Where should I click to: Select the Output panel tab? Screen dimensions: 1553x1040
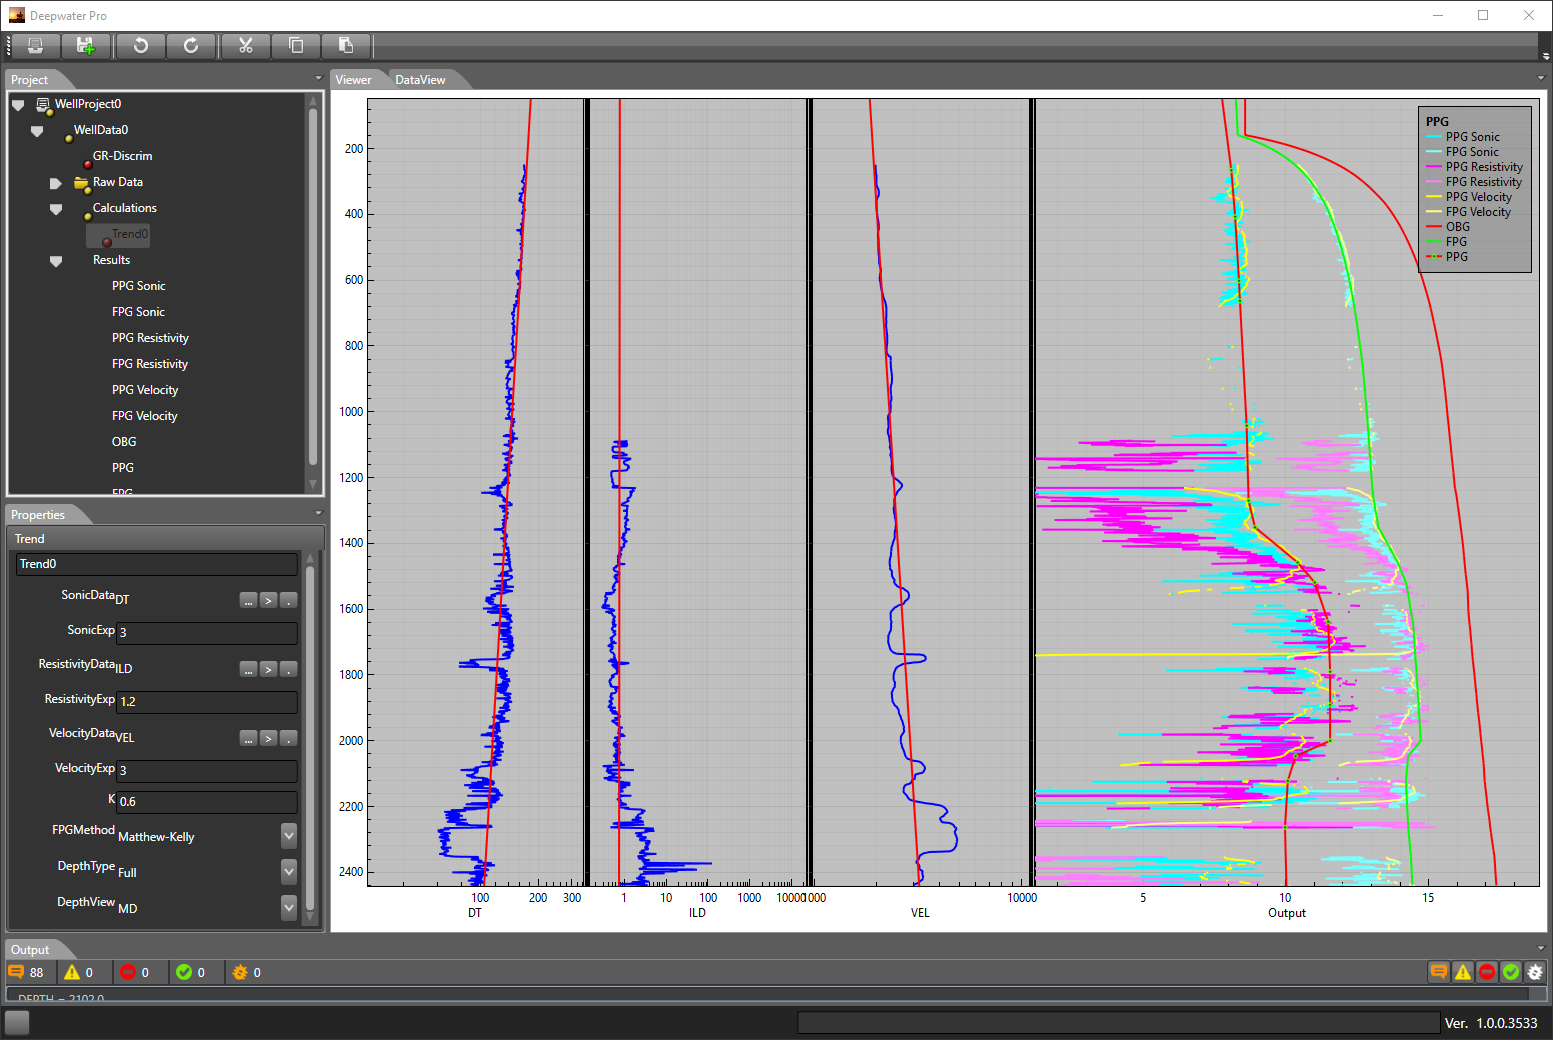30,950
